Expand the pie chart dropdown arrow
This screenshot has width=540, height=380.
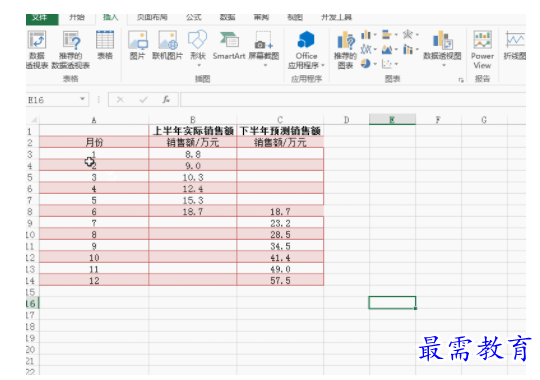pos(375,64)
